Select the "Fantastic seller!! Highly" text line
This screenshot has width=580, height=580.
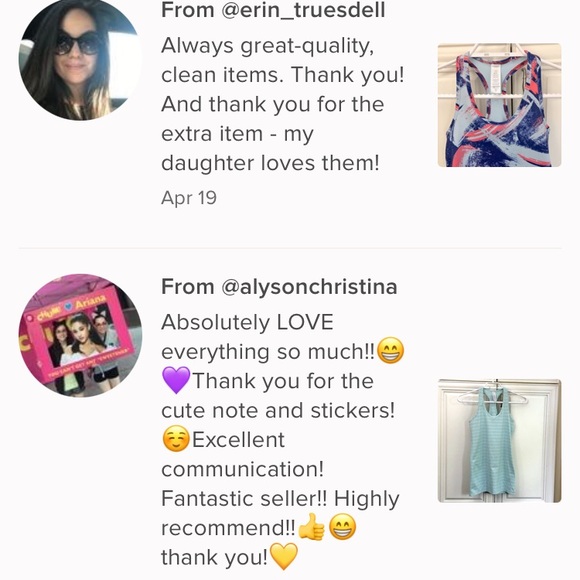(x=280, y=499)
